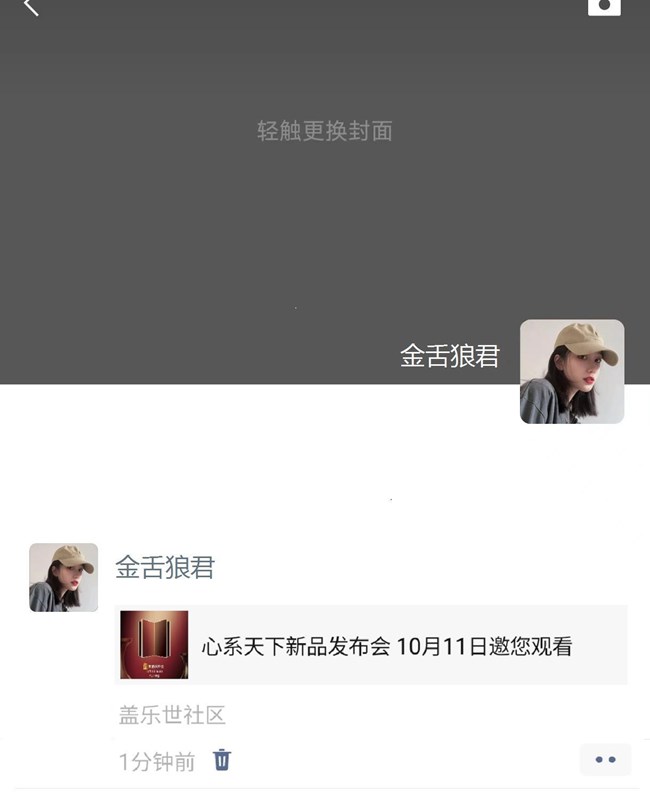Tap the post author name 金舌狼君

click(165, 567)
